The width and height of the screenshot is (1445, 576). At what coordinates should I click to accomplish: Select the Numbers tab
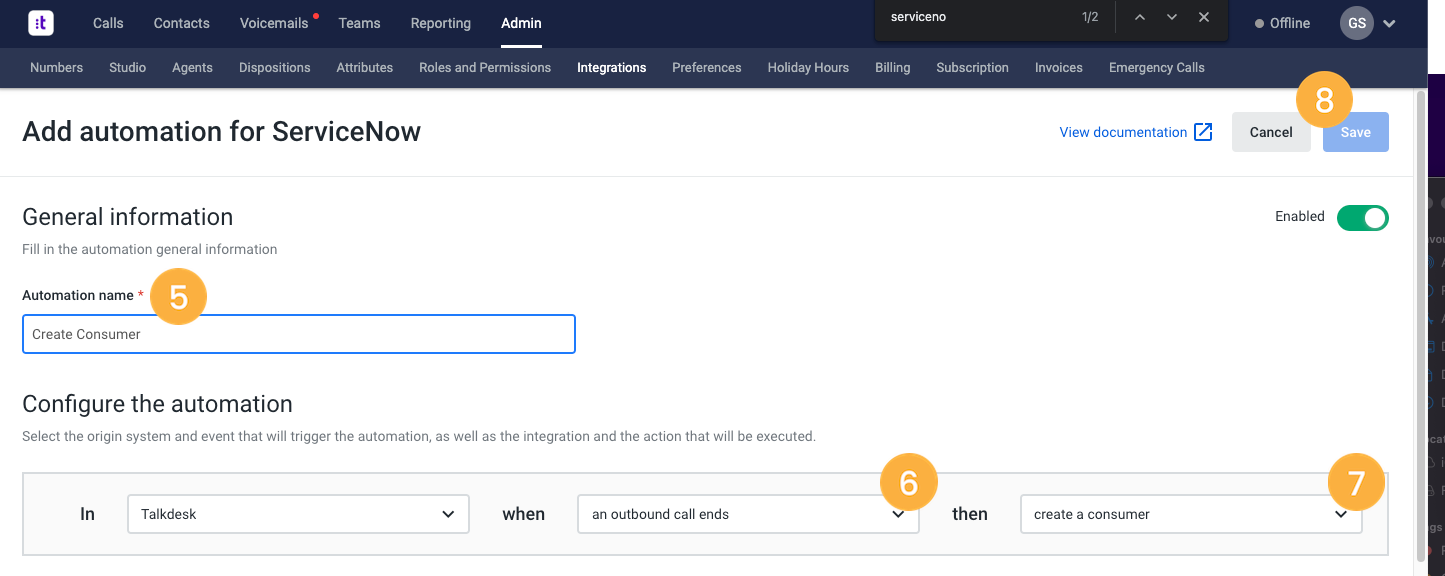(x=56, y=67)
